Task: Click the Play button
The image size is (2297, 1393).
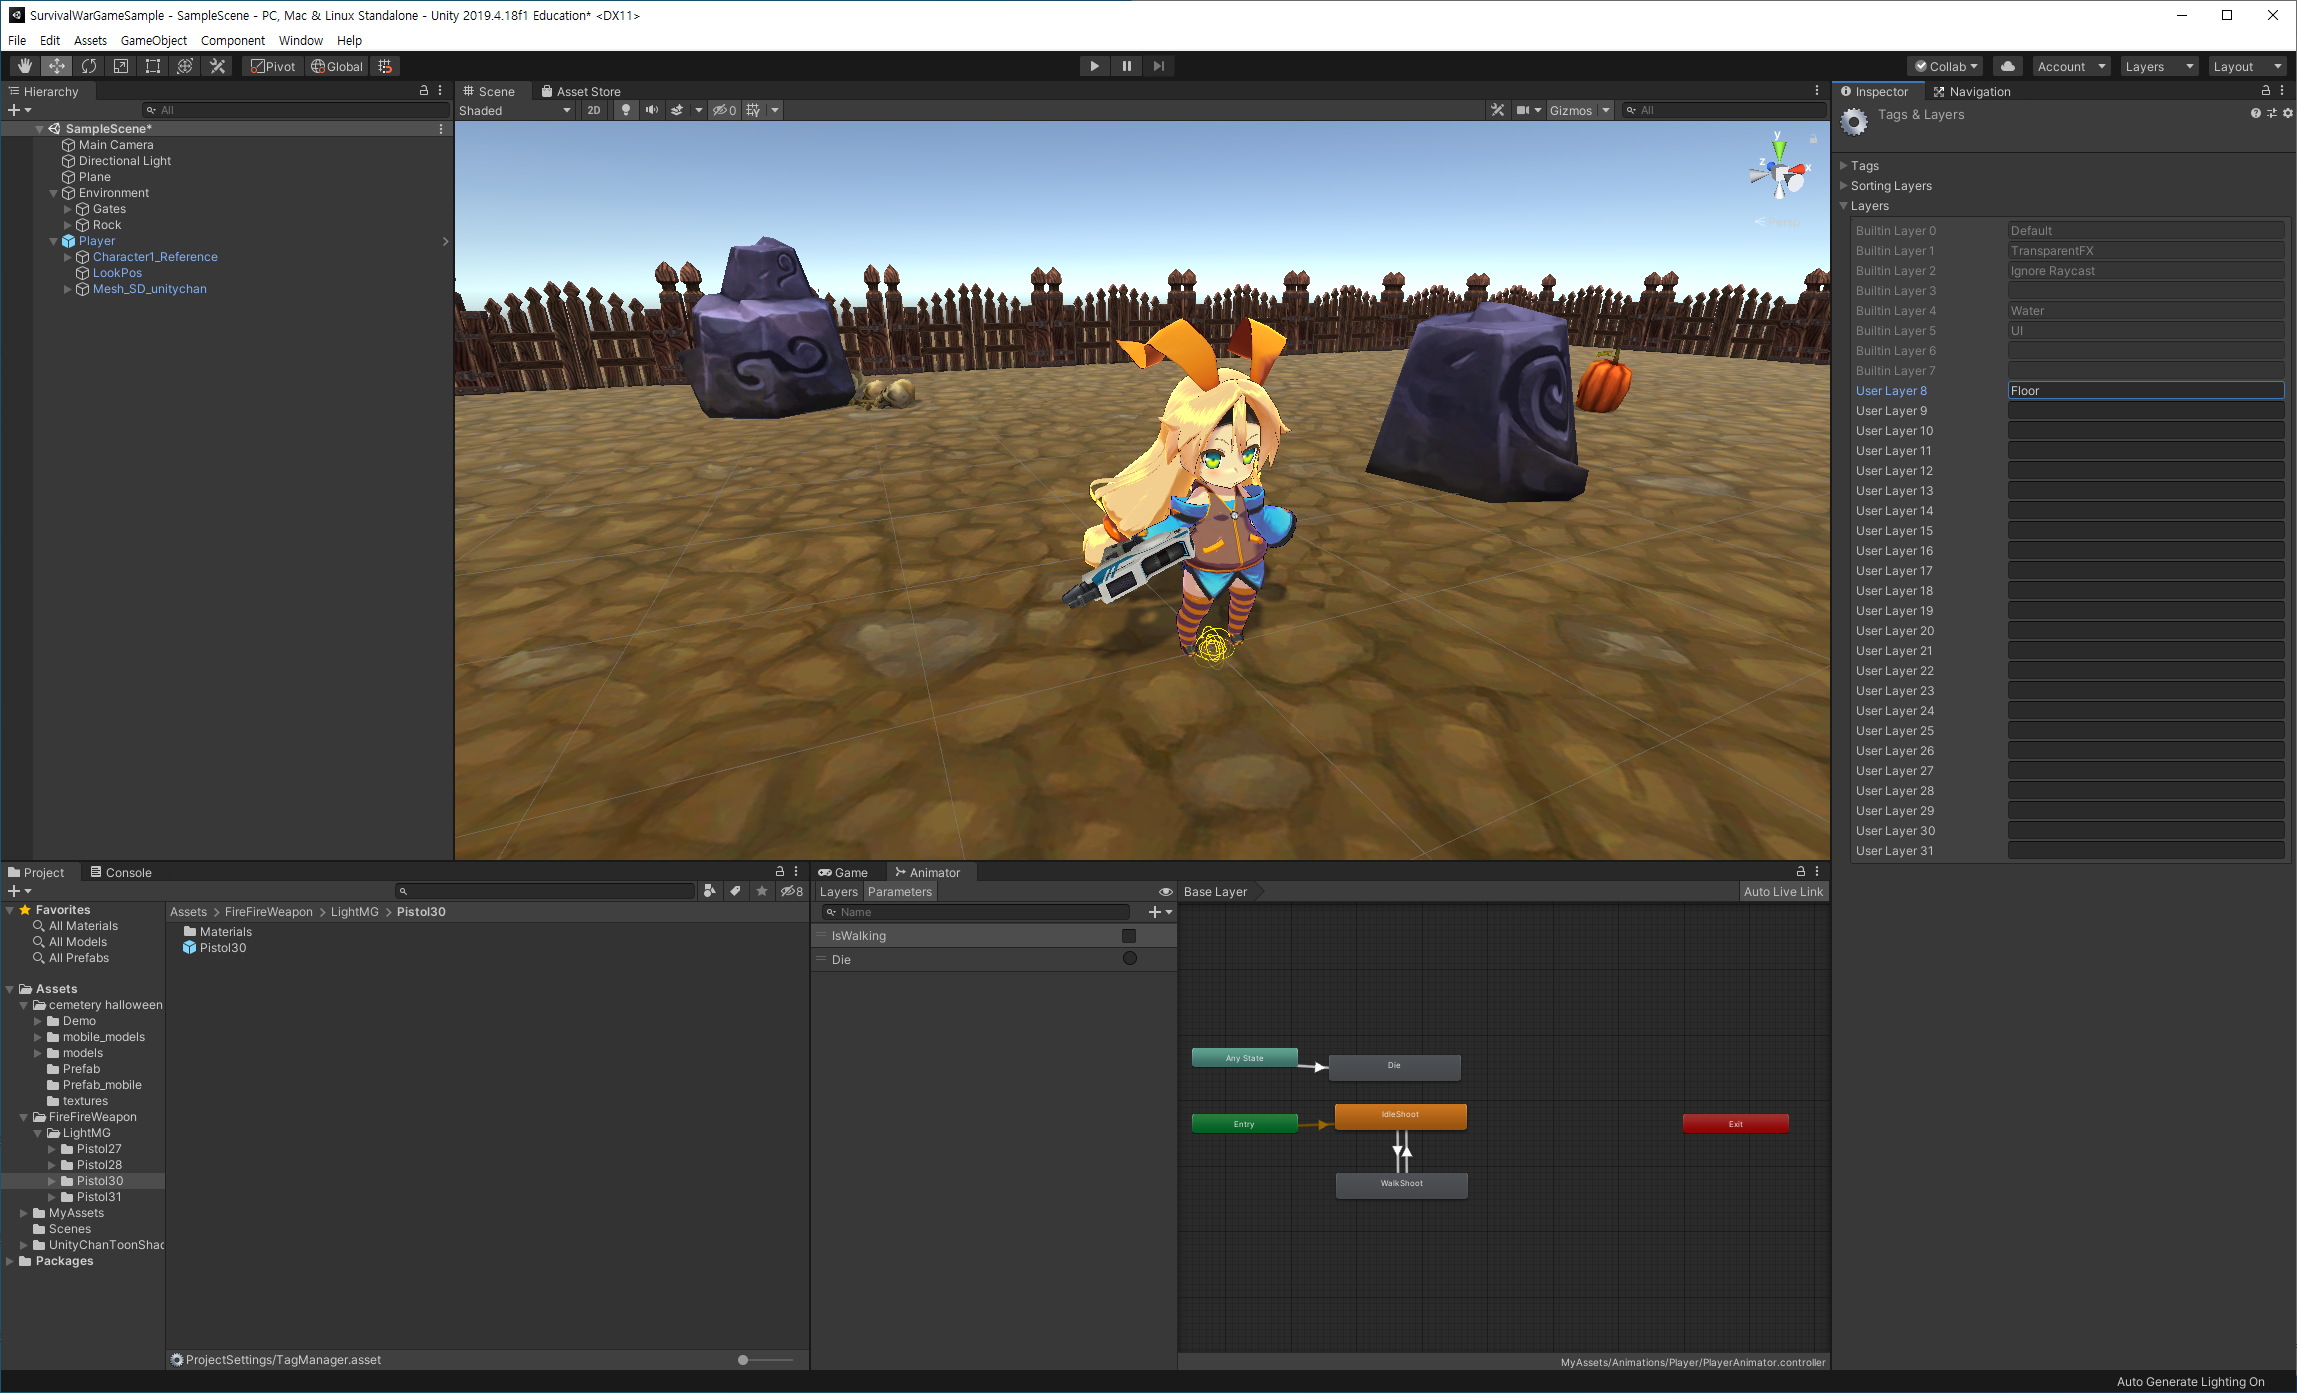Action: pyautogui.click(x=1094, y=66)
